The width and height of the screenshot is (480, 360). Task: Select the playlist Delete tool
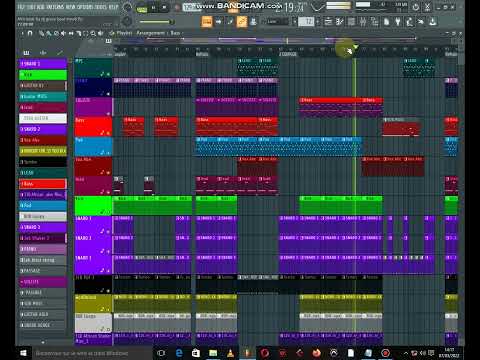[x=56, y=33]
